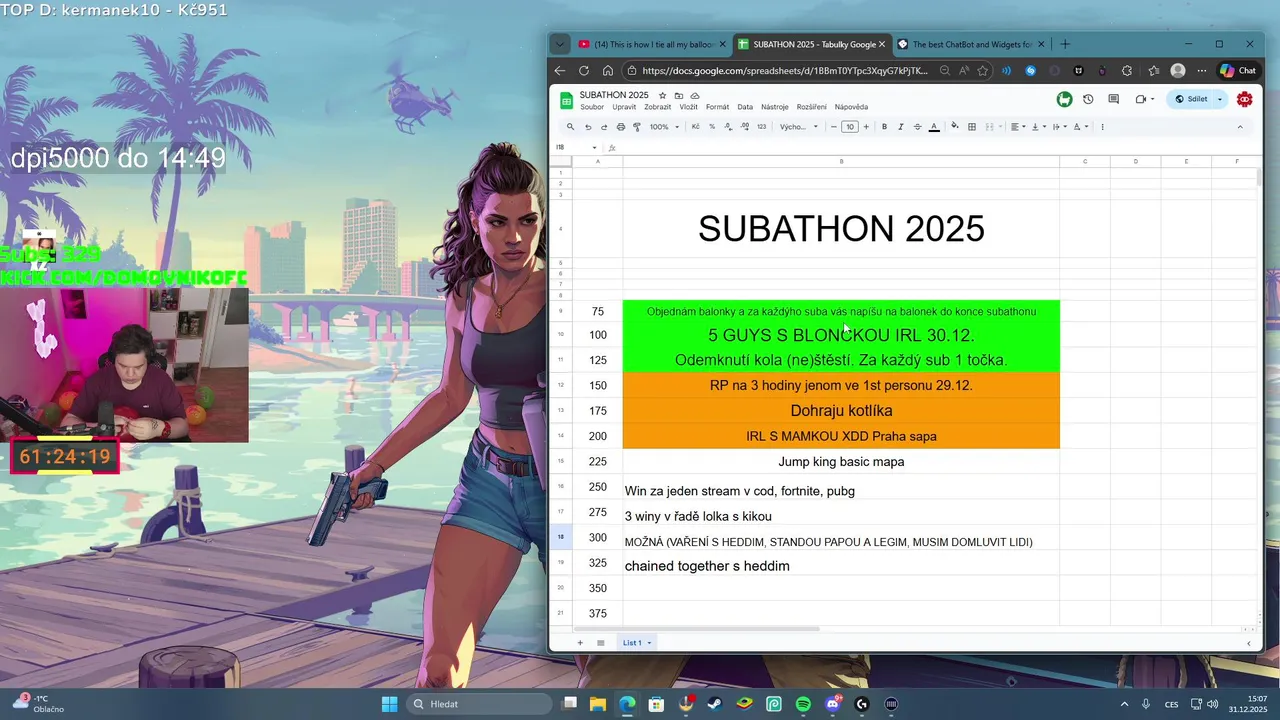Image resolution: width=1280 pixels, height=720 pixels.
Task: Open the Formát menu
Action: (717, 107)
